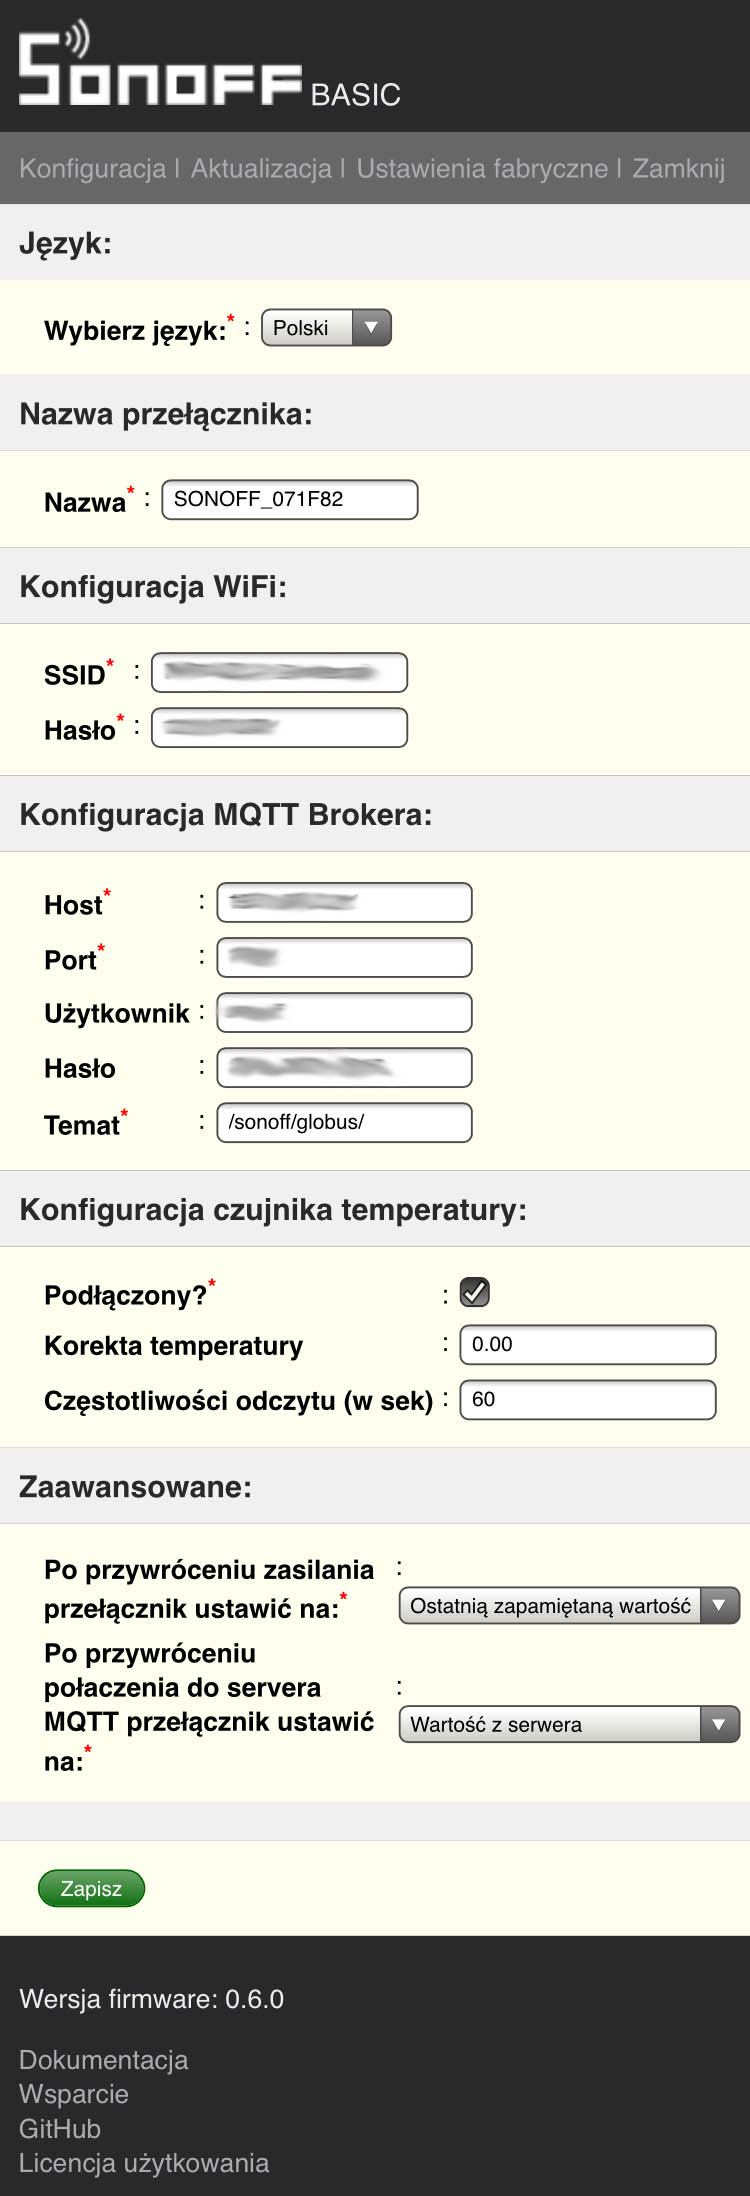
Task: Click Zamknij in the top navigation
Action: coord(678,168)
